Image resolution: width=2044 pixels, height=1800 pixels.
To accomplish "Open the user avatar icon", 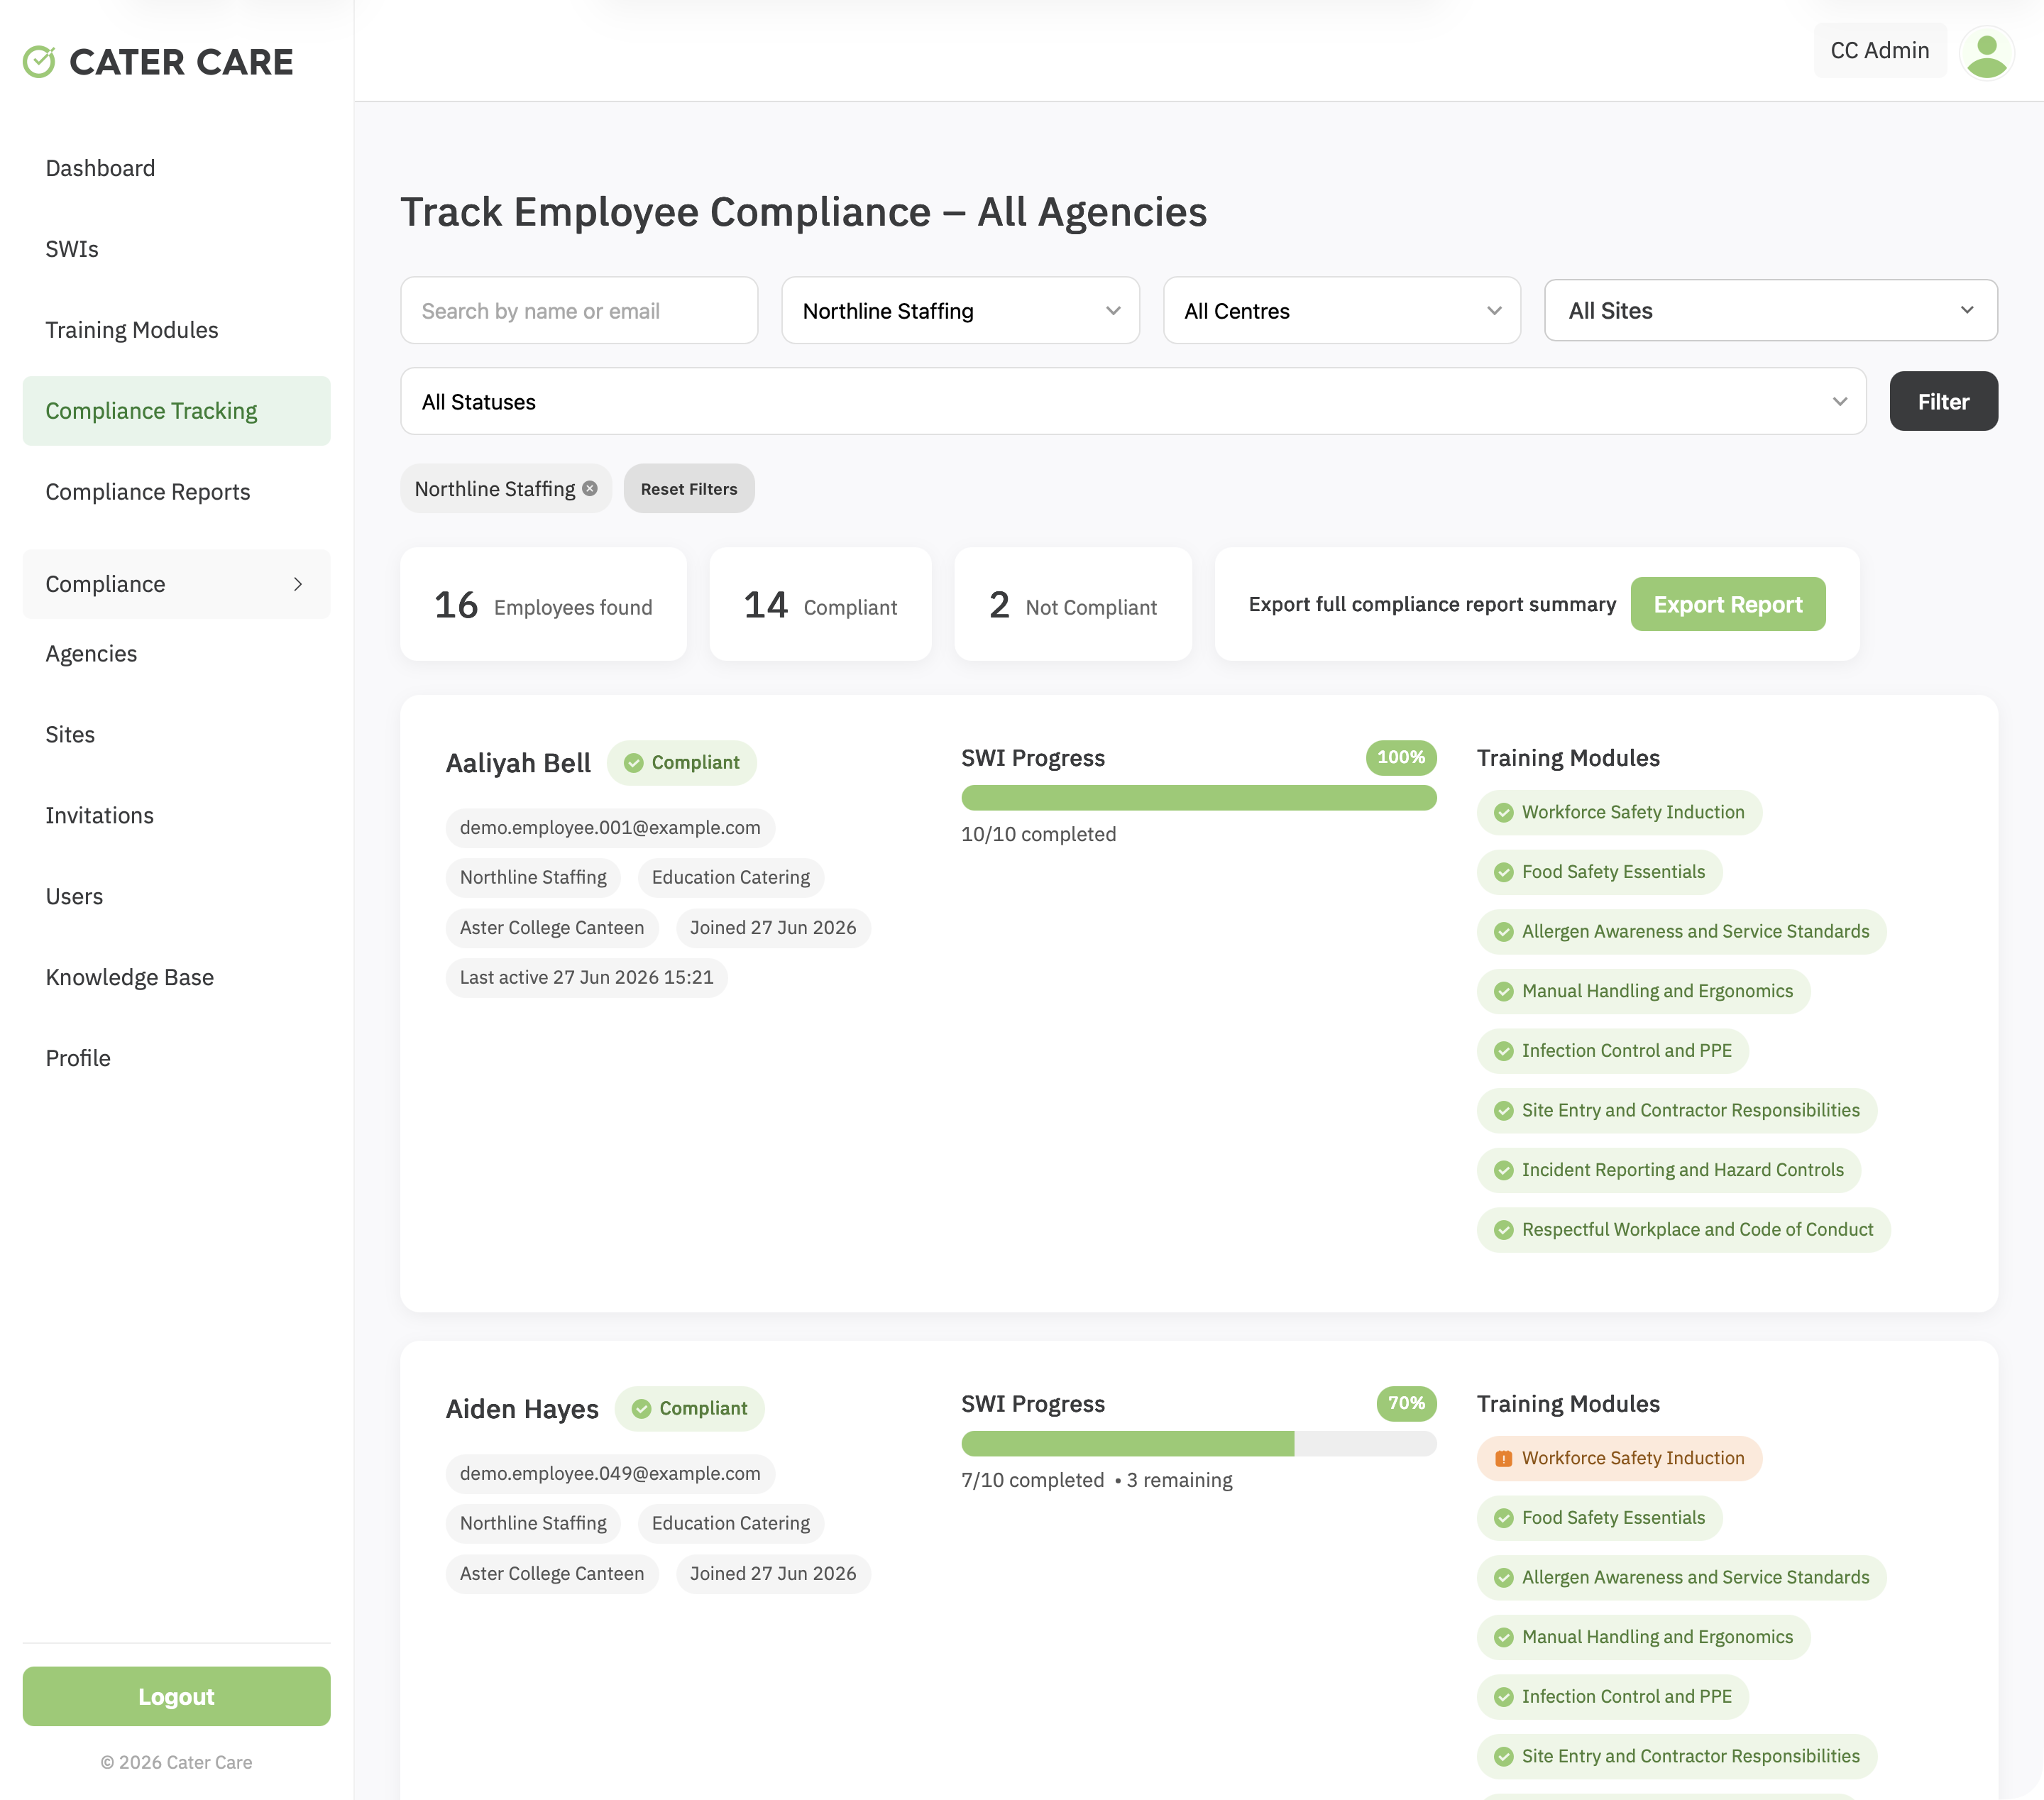I will point(1986,52).
